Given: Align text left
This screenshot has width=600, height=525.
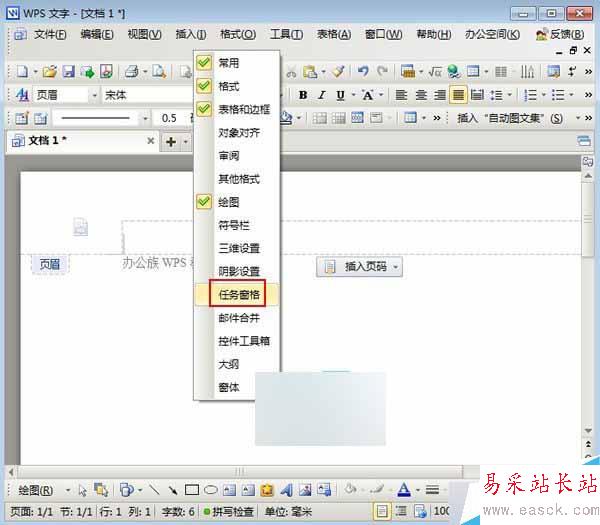Looking at the screenshot, I should 401,95.
